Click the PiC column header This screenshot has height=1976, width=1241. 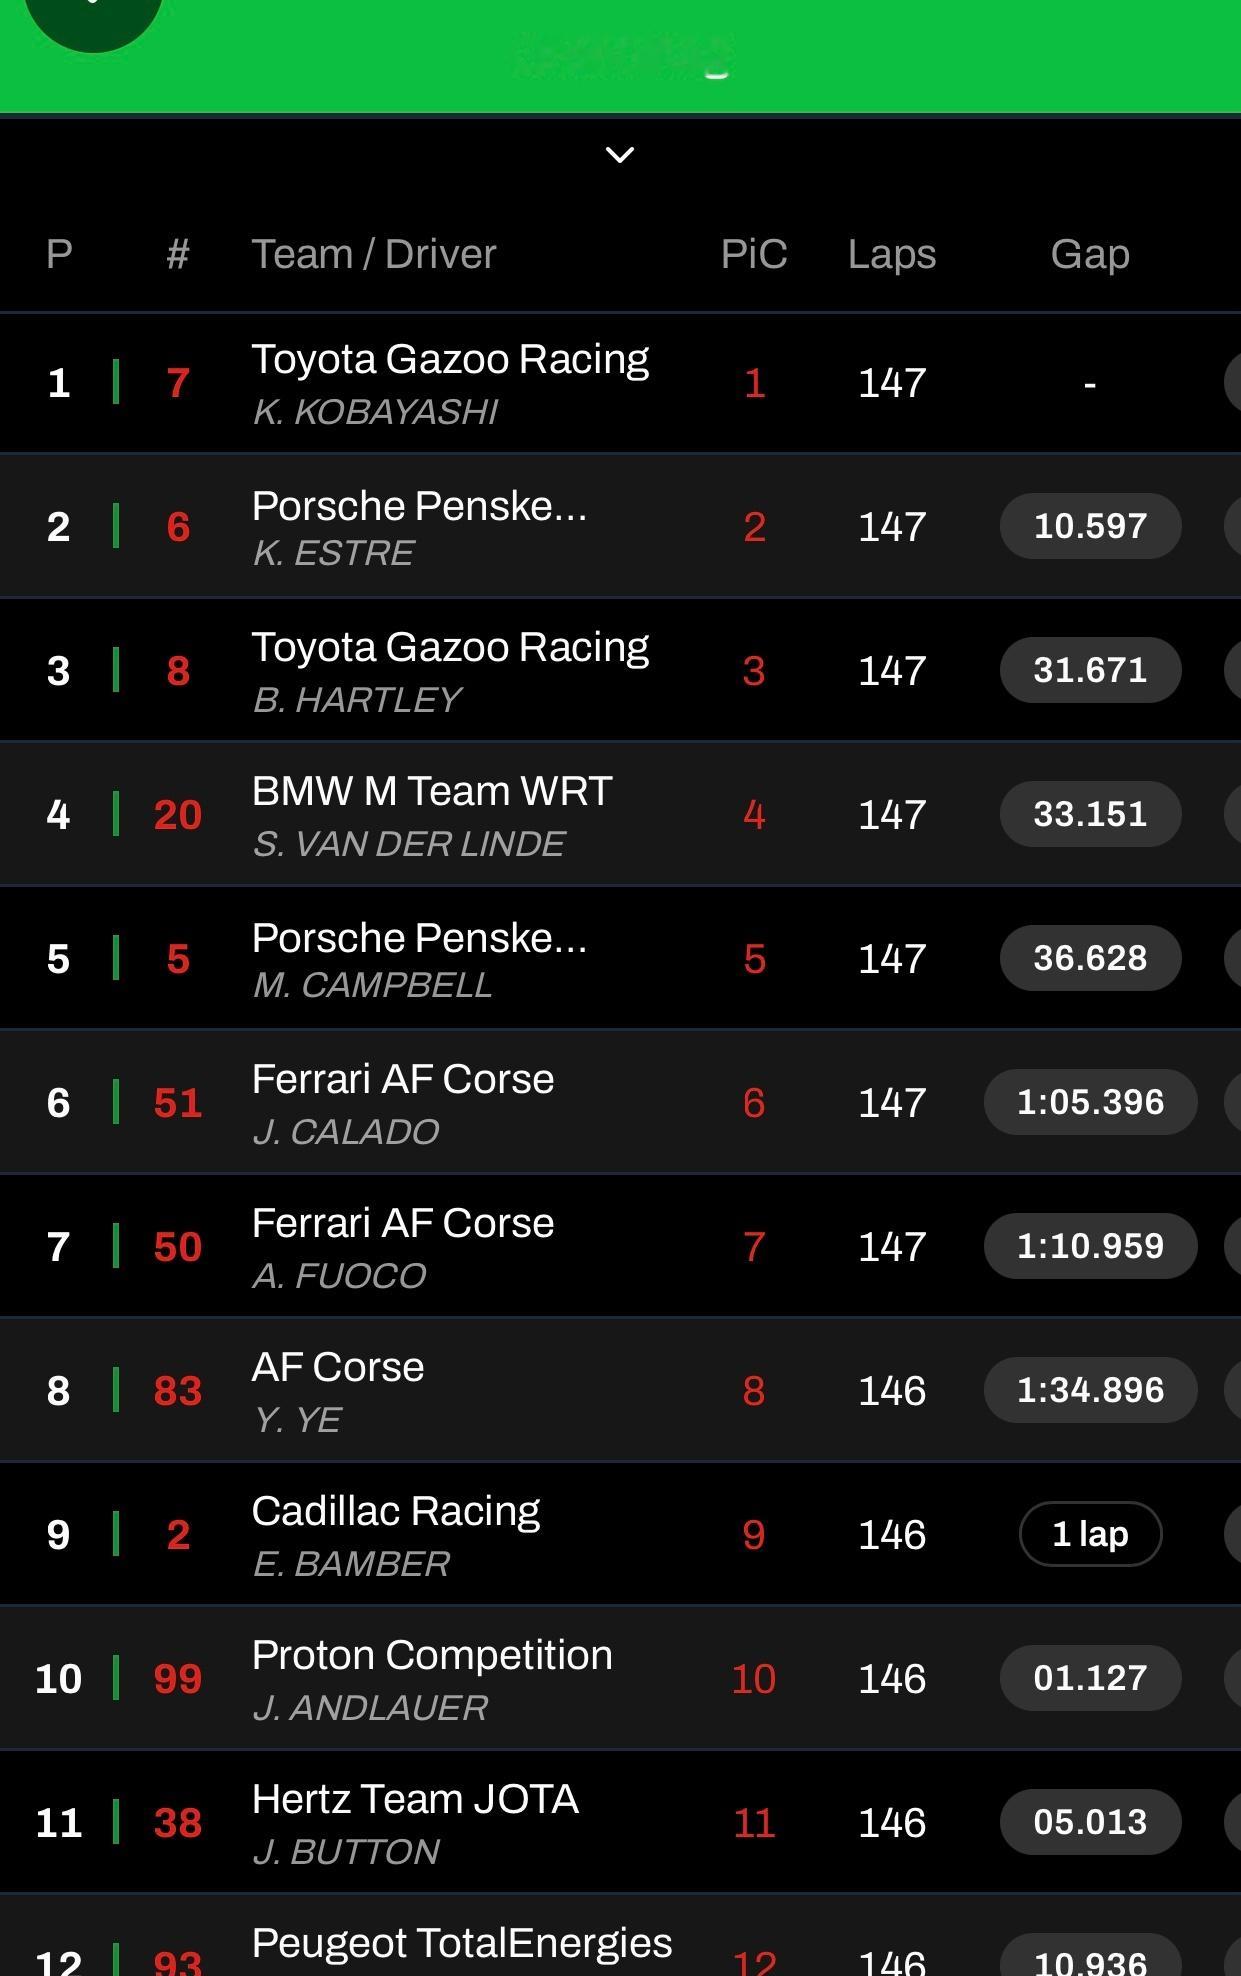[754, 255]
